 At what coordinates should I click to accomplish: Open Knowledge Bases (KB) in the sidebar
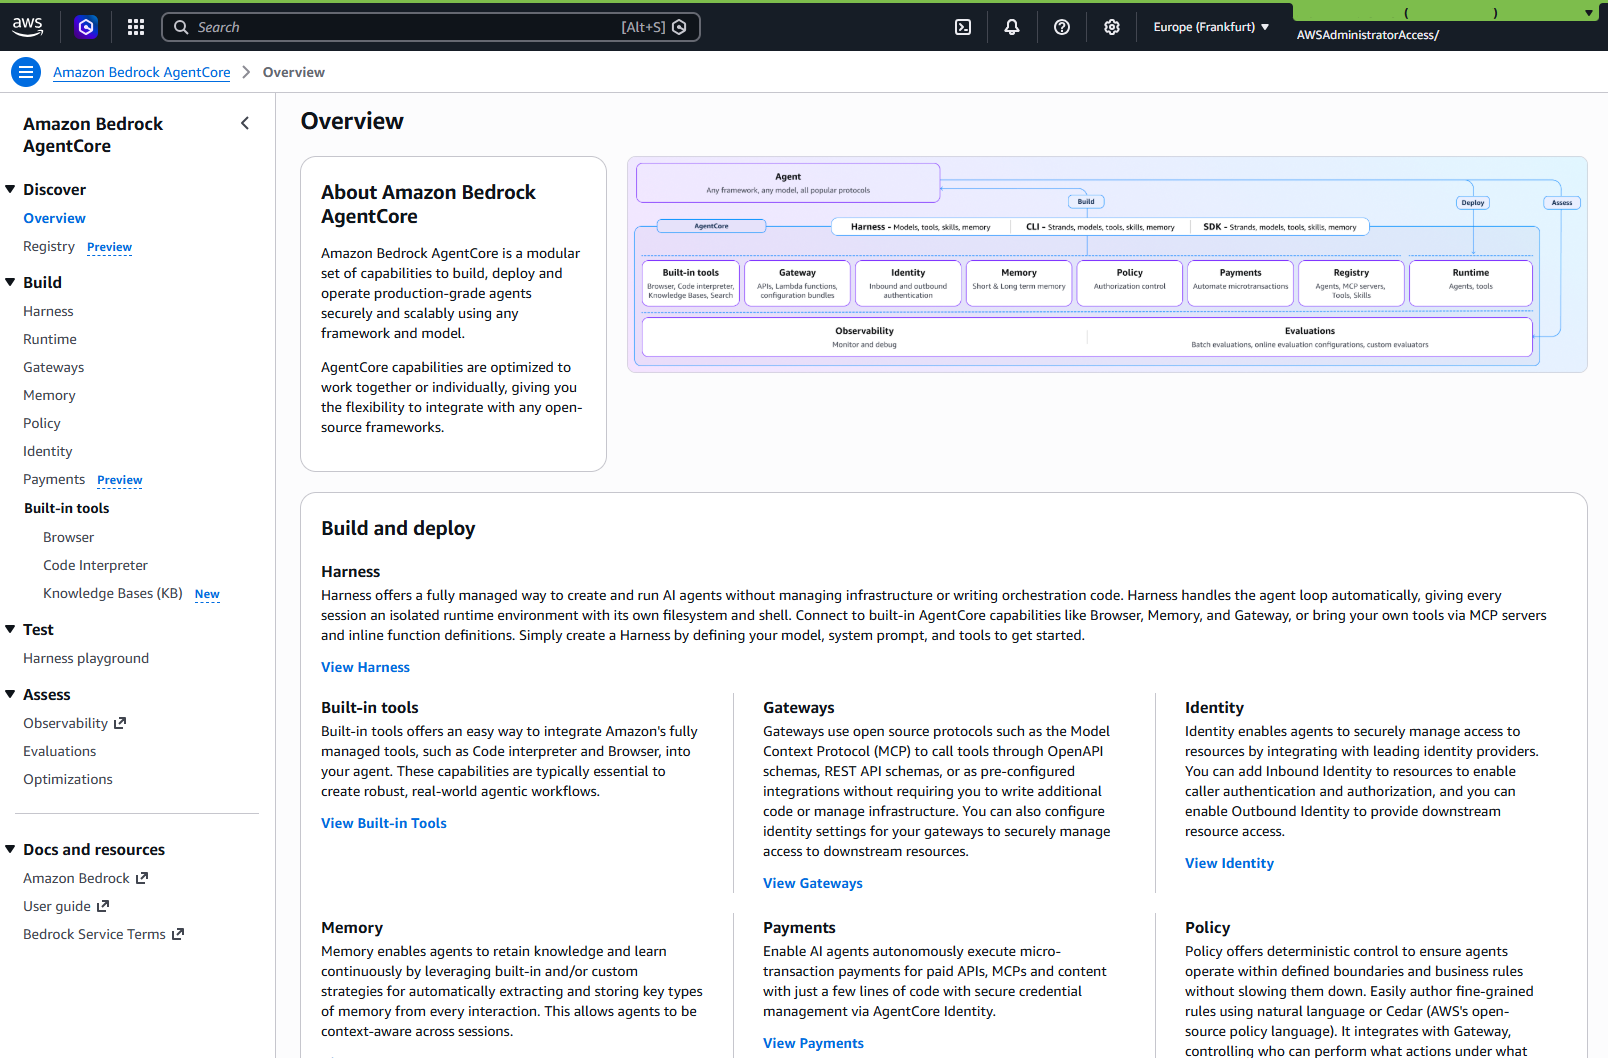tap(112, 593)
